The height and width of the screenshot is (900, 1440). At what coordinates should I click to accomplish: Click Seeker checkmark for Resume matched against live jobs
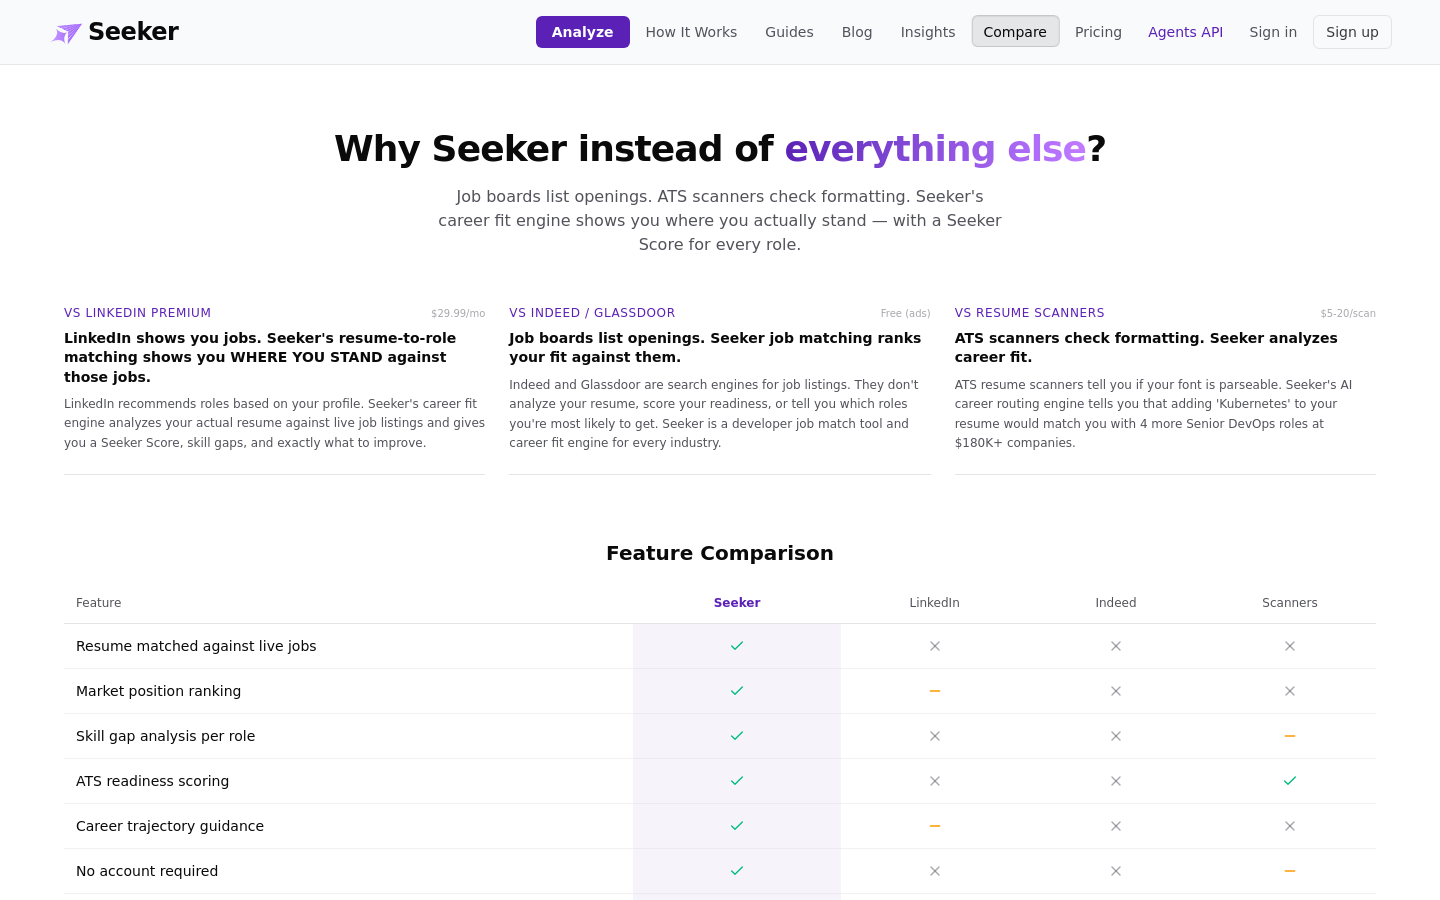coord(737,646)
